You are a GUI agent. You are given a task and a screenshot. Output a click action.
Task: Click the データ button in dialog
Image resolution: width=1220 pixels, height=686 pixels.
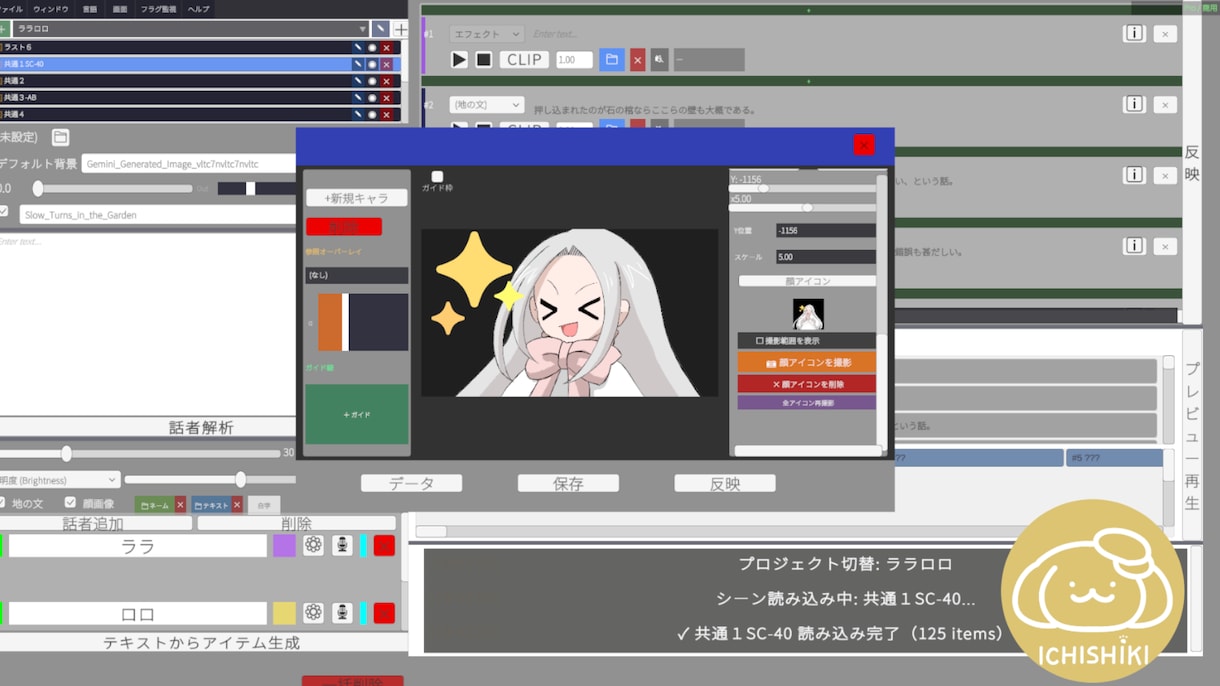(411, 483)
